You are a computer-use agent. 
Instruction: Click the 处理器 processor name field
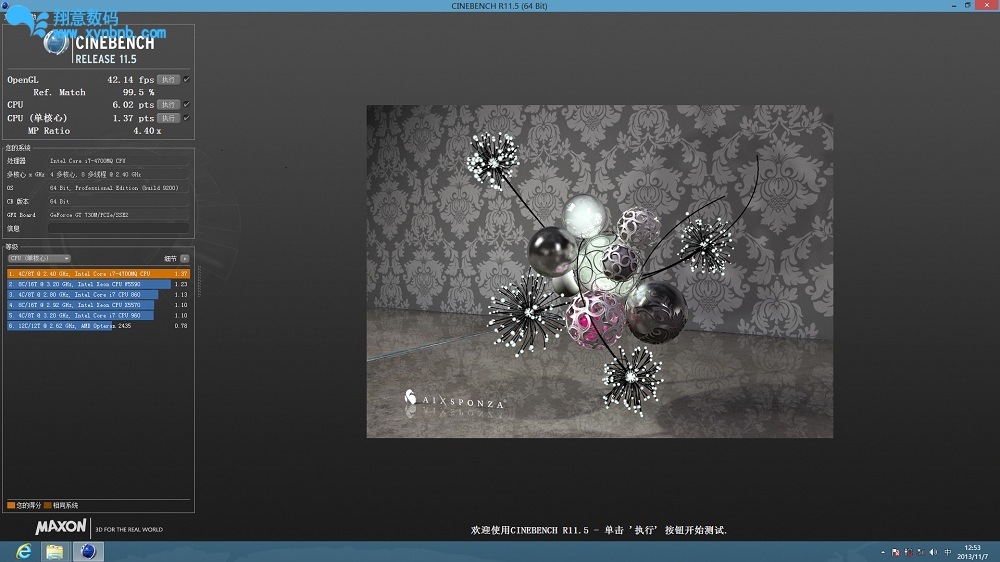[x=119, y=161]
